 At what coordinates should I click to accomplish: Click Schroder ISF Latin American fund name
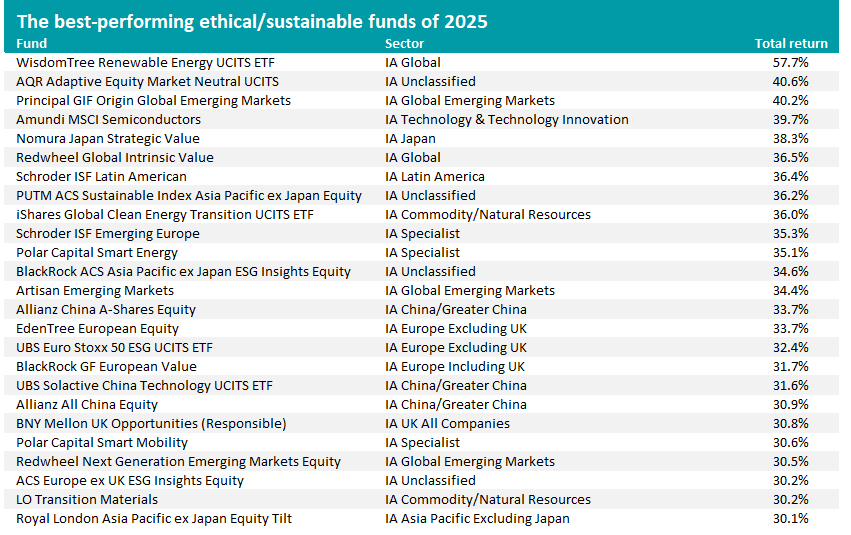[102, 176]
